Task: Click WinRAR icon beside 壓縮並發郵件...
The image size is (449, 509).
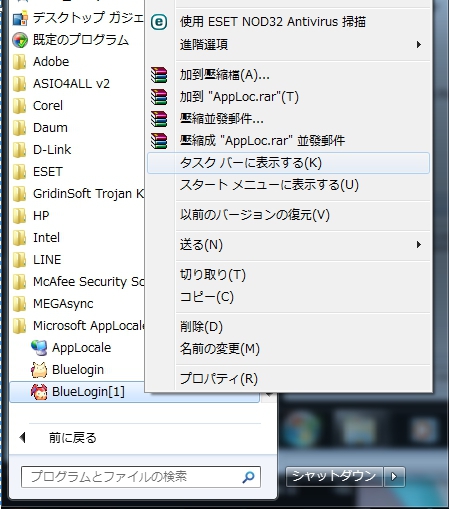Action: point(159,119)
